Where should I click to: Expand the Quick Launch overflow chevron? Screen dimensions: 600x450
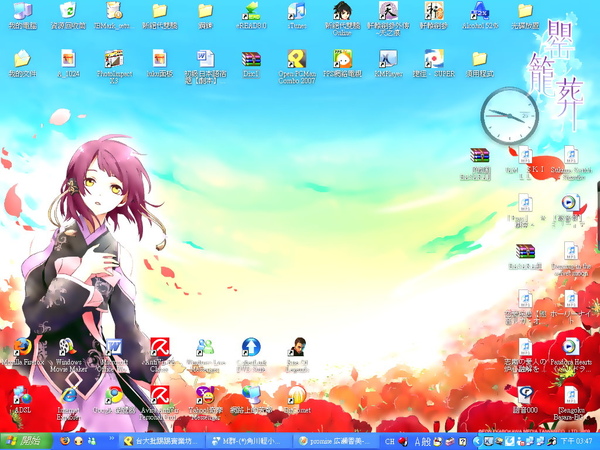(x=112, y=438)
